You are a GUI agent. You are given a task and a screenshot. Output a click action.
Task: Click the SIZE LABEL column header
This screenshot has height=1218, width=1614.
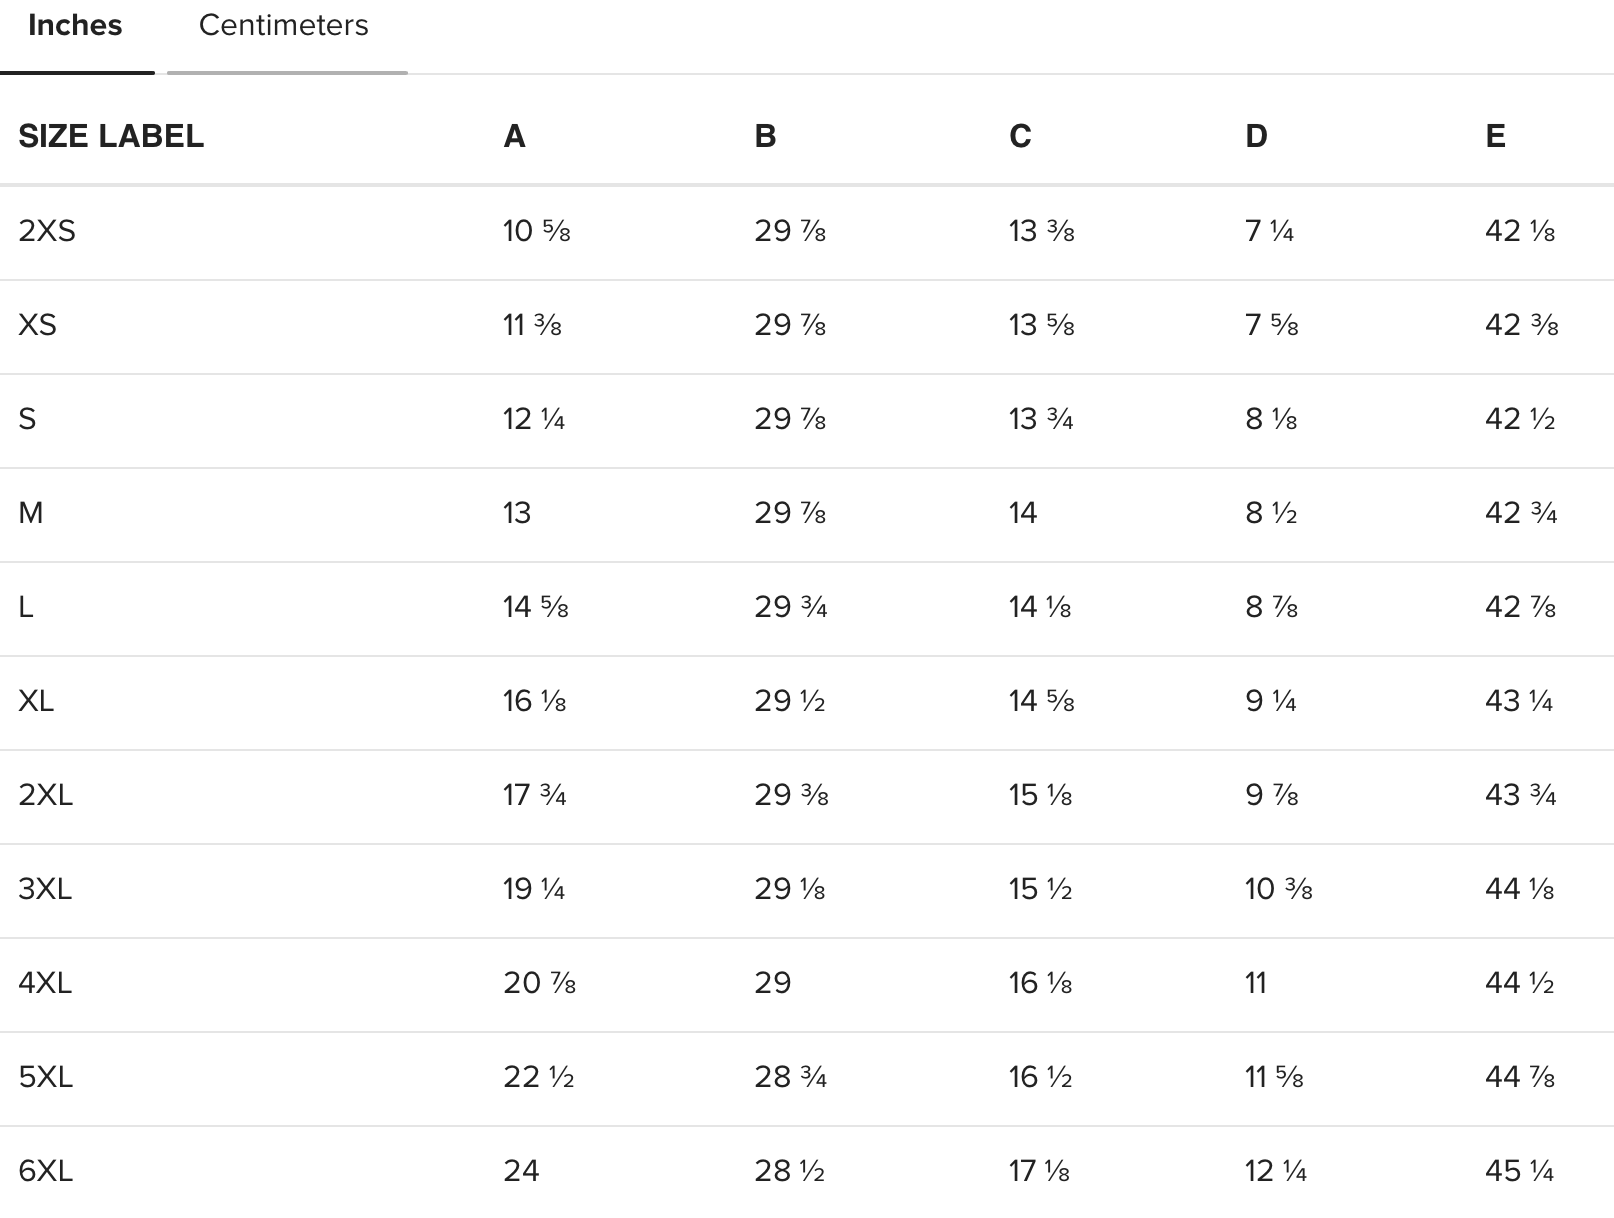(x=111, y=136)
